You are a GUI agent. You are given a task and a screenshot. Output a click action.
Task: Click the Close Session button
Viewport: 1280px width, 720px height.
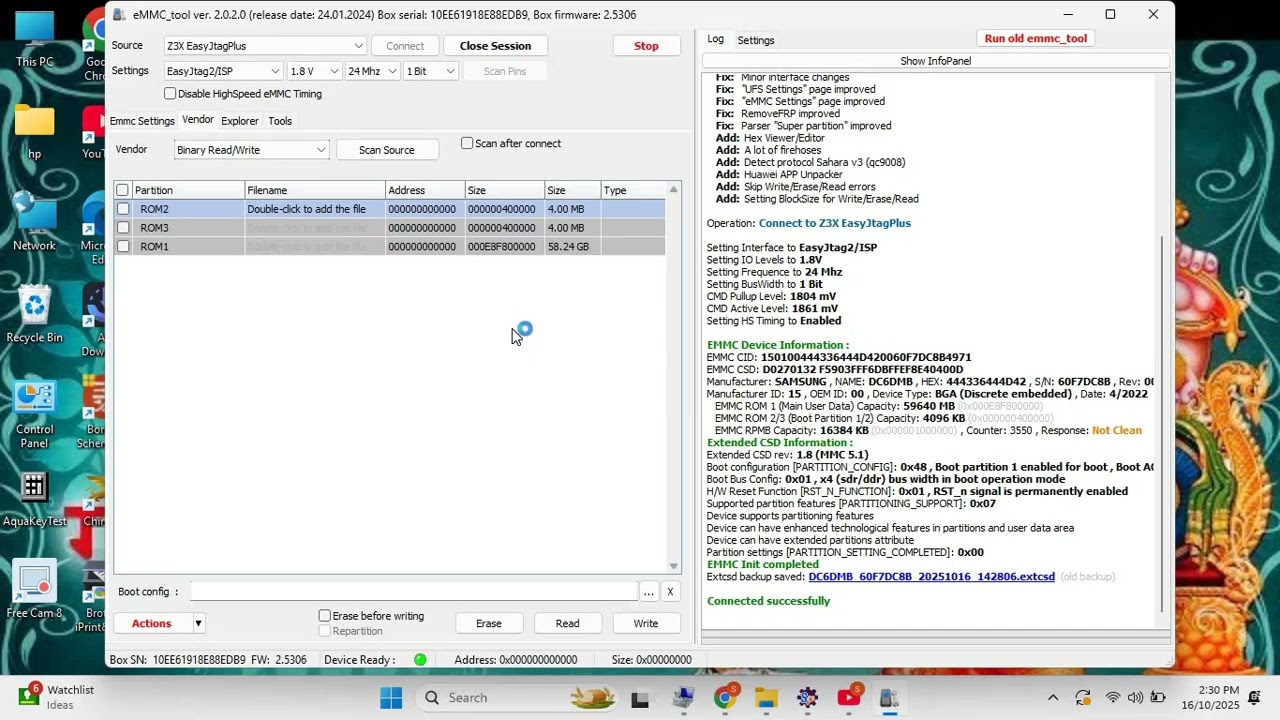[496, 46]
